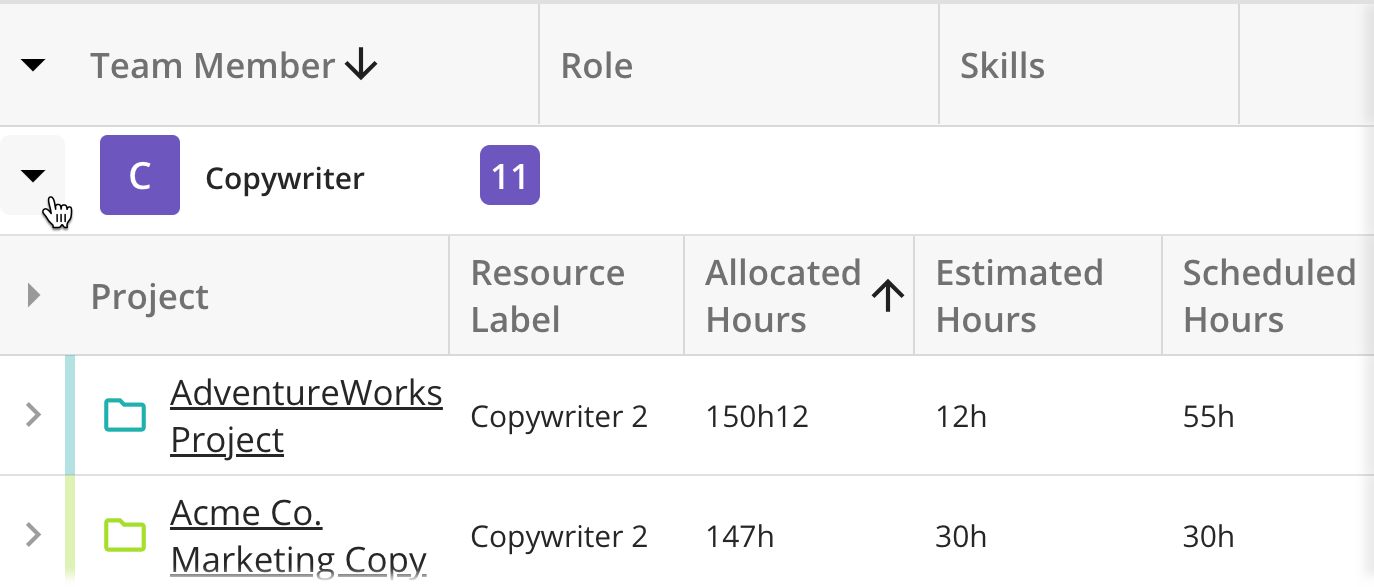Select the Copywriter 2 resource label cell
The image size is (1374, 587).
click(x=558, y=415)
